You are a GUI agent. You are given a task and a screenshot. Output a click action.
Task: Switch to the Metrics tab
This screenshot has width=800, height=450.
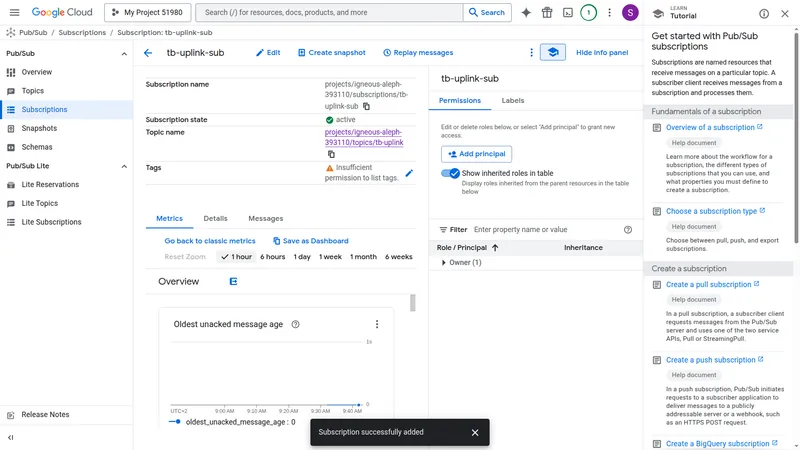coord(169,218)
